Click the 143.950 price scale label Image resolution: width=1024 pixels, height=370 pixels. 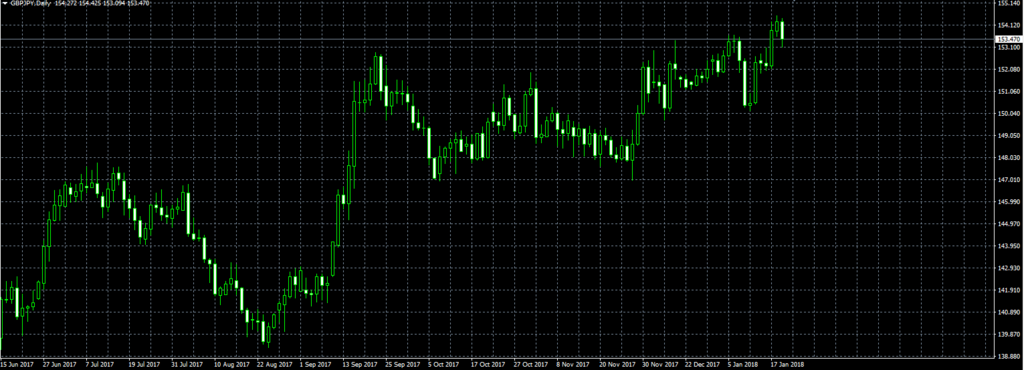[1009, 245]
